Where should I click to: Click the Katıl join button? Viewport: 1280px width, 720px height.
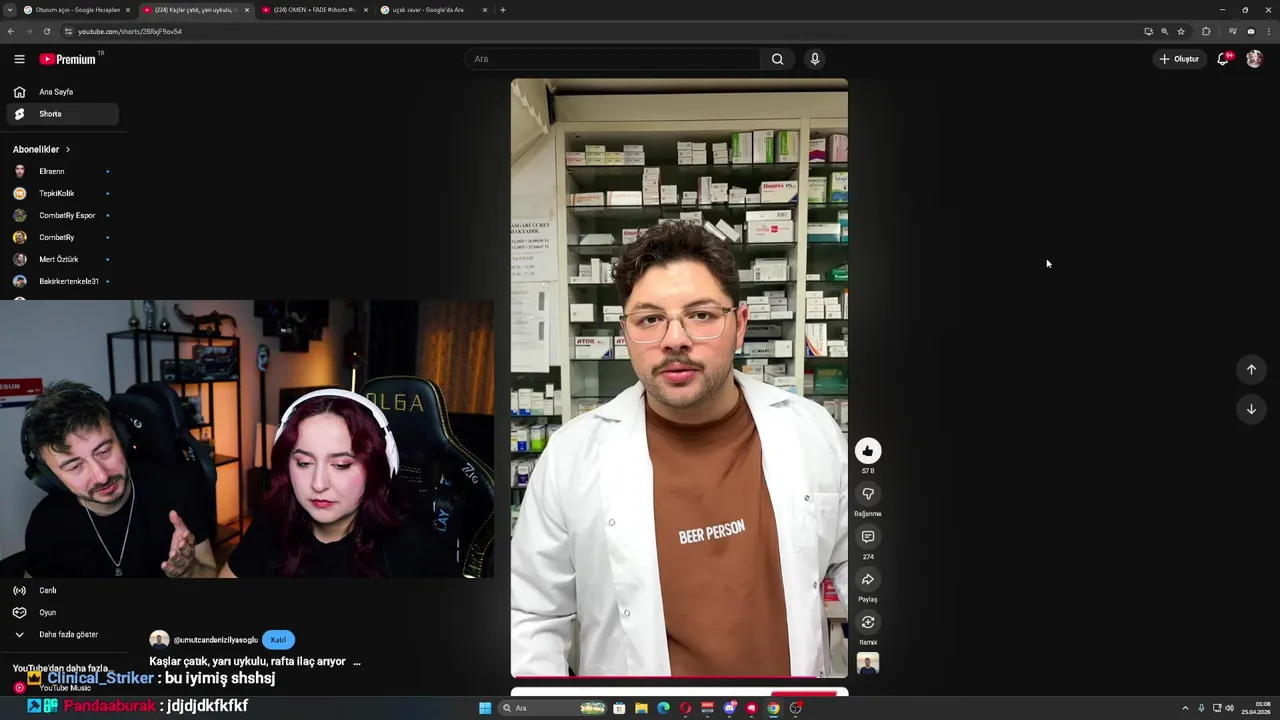tap(278, 640)
